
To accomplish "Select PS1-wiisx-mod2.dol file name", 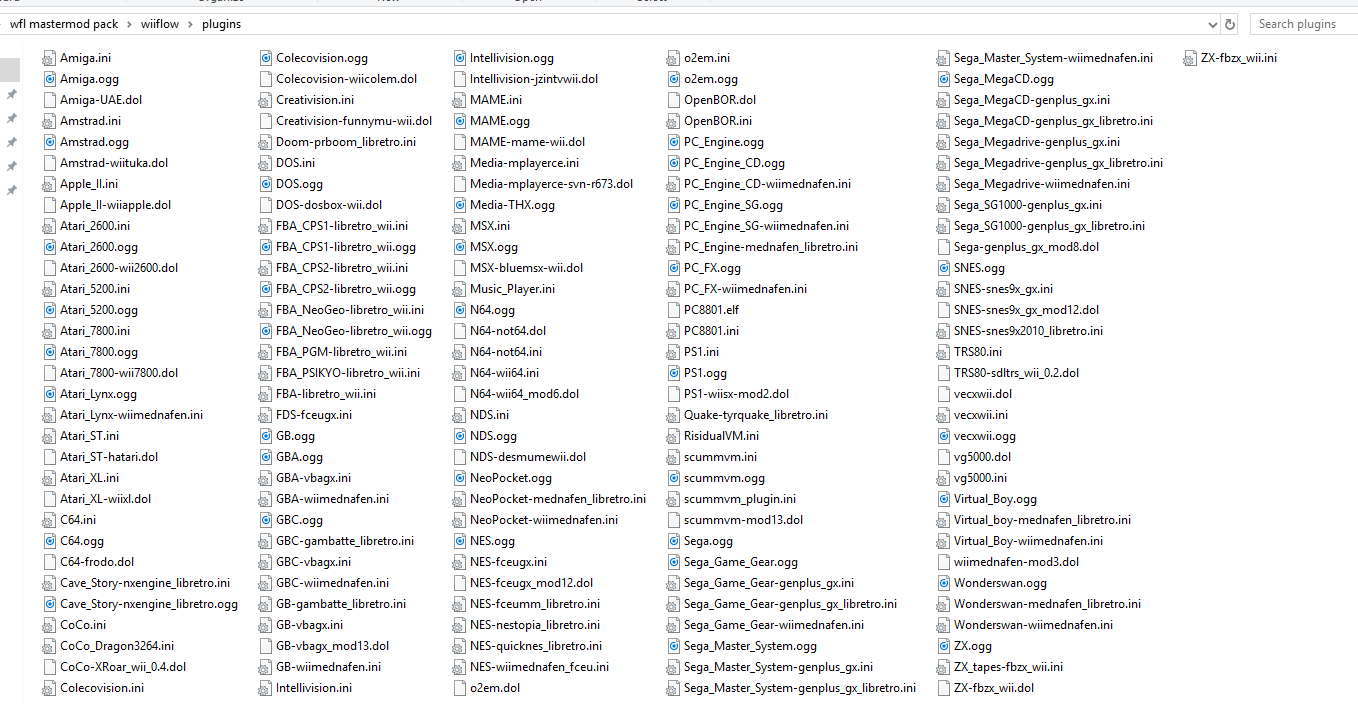I will pyautogui.click(x=736, y=394).
